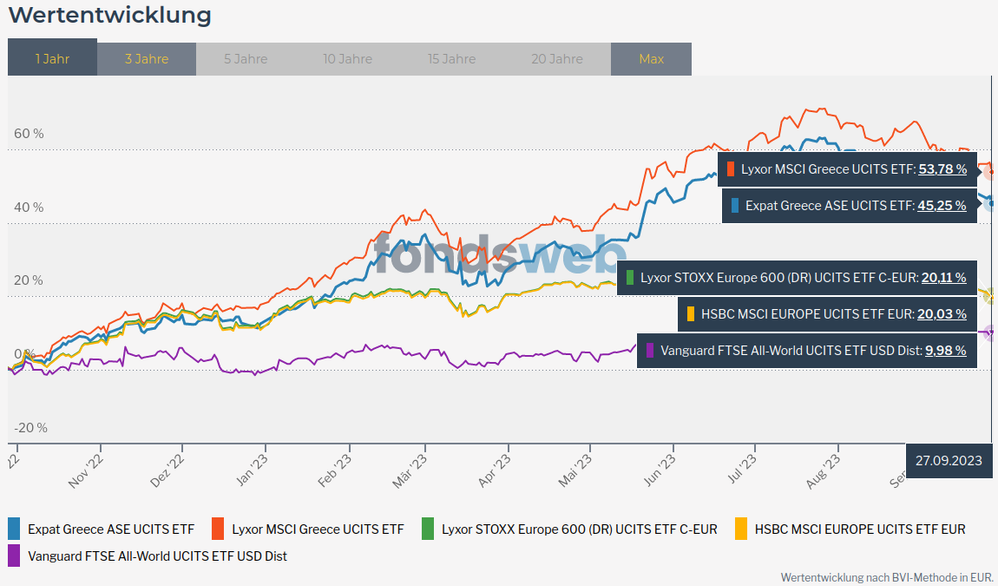
Task: Click the HSBC MSCI EUROPE legend label
Action: pyautogui.click(x=860, y=528)
